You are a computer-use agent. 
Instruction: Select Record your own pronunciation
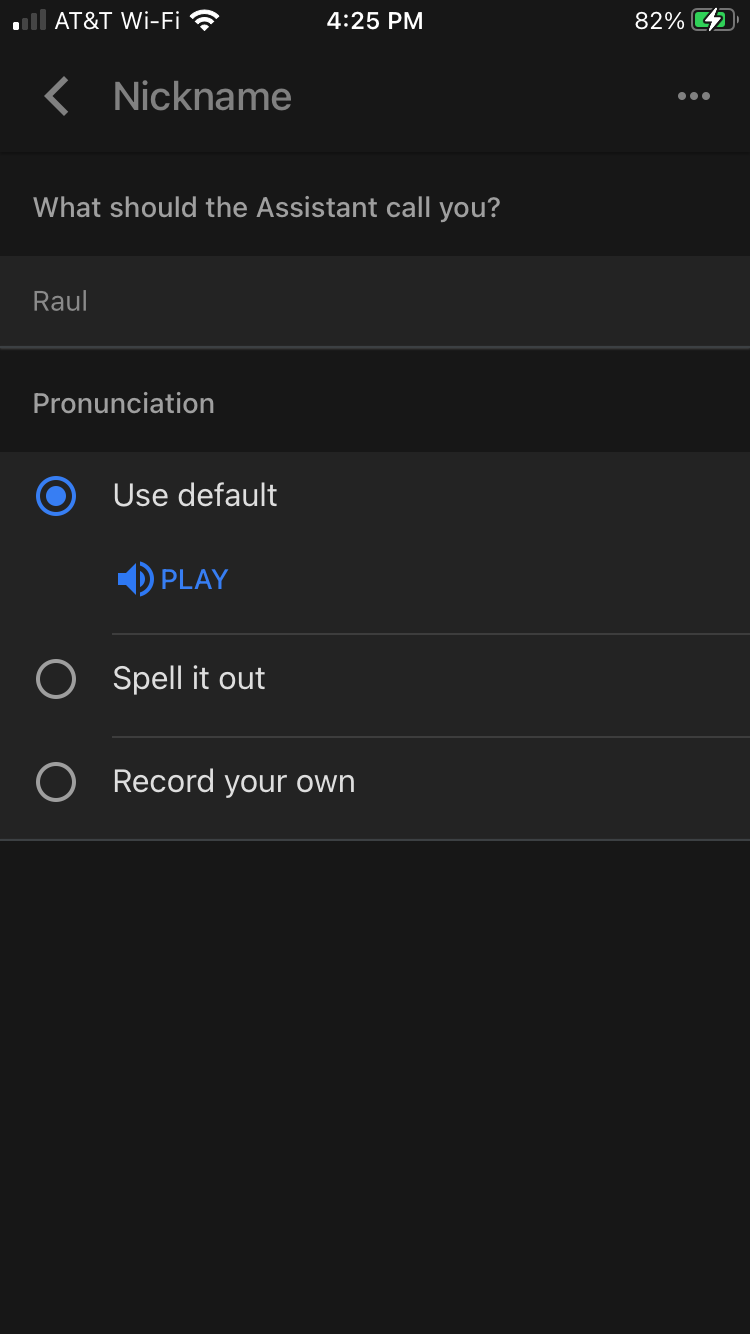[x=56, y=782]
